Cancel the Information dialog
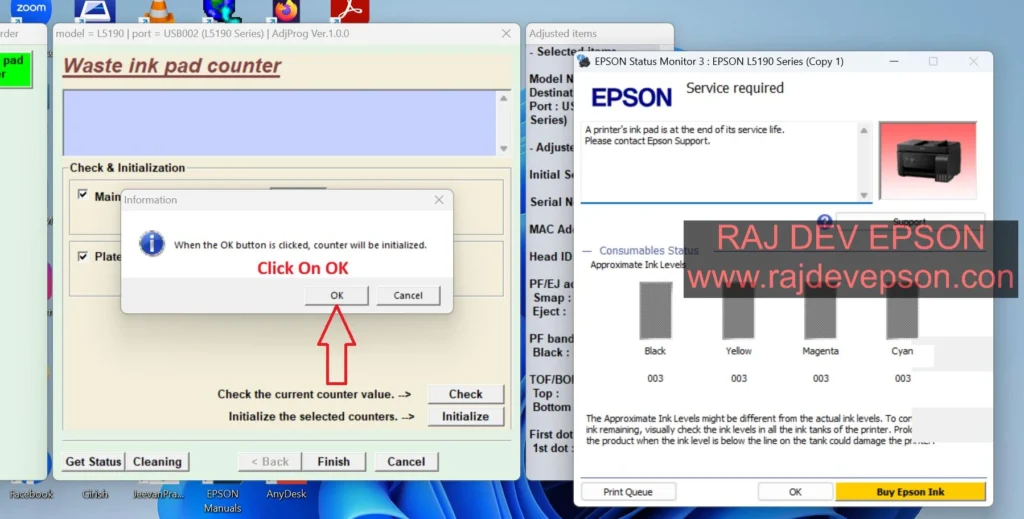 pyautogui.click(x=408, y=295)
